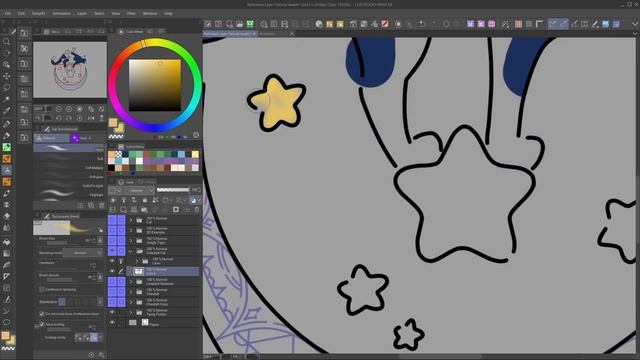This screenshot has height=360, width=640.
Task: Open the Animation menu
Action: click(x=61, y=13)
